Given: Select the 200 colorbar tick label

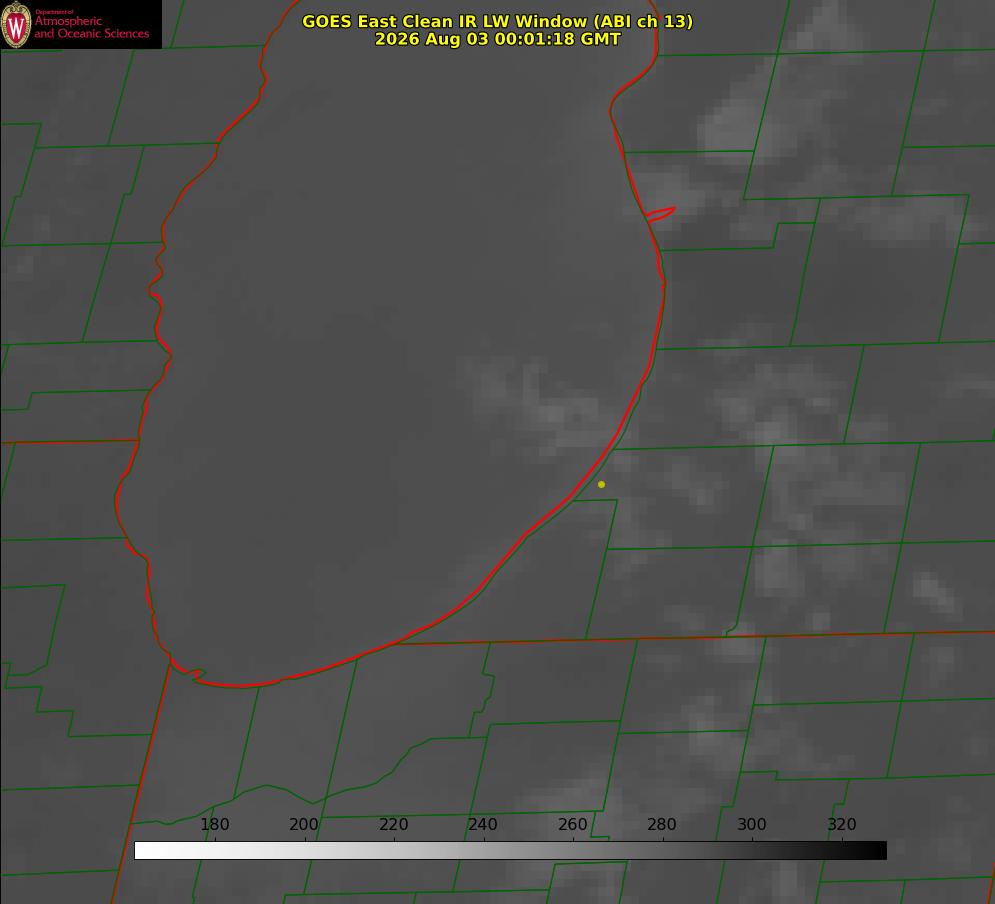Looking at the screenshot, I should (x=304, y=824).
